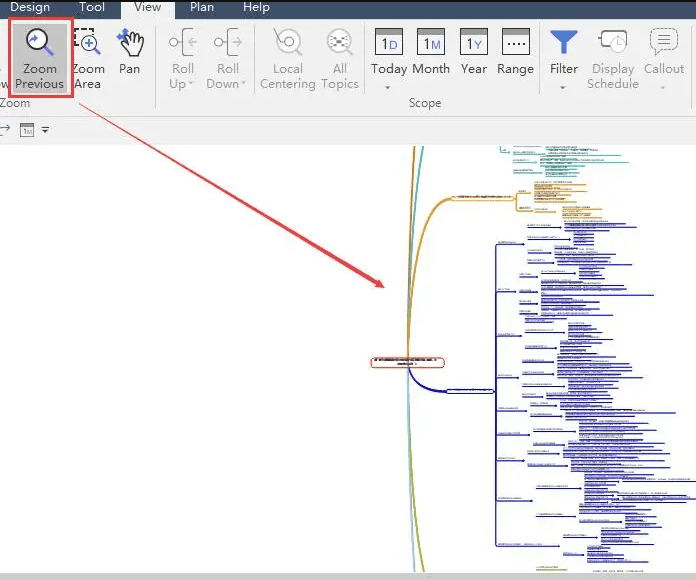Switch to the Plan tab
Image resolution: width=696 pixels, height=580 pixels.
pos(202,7)
